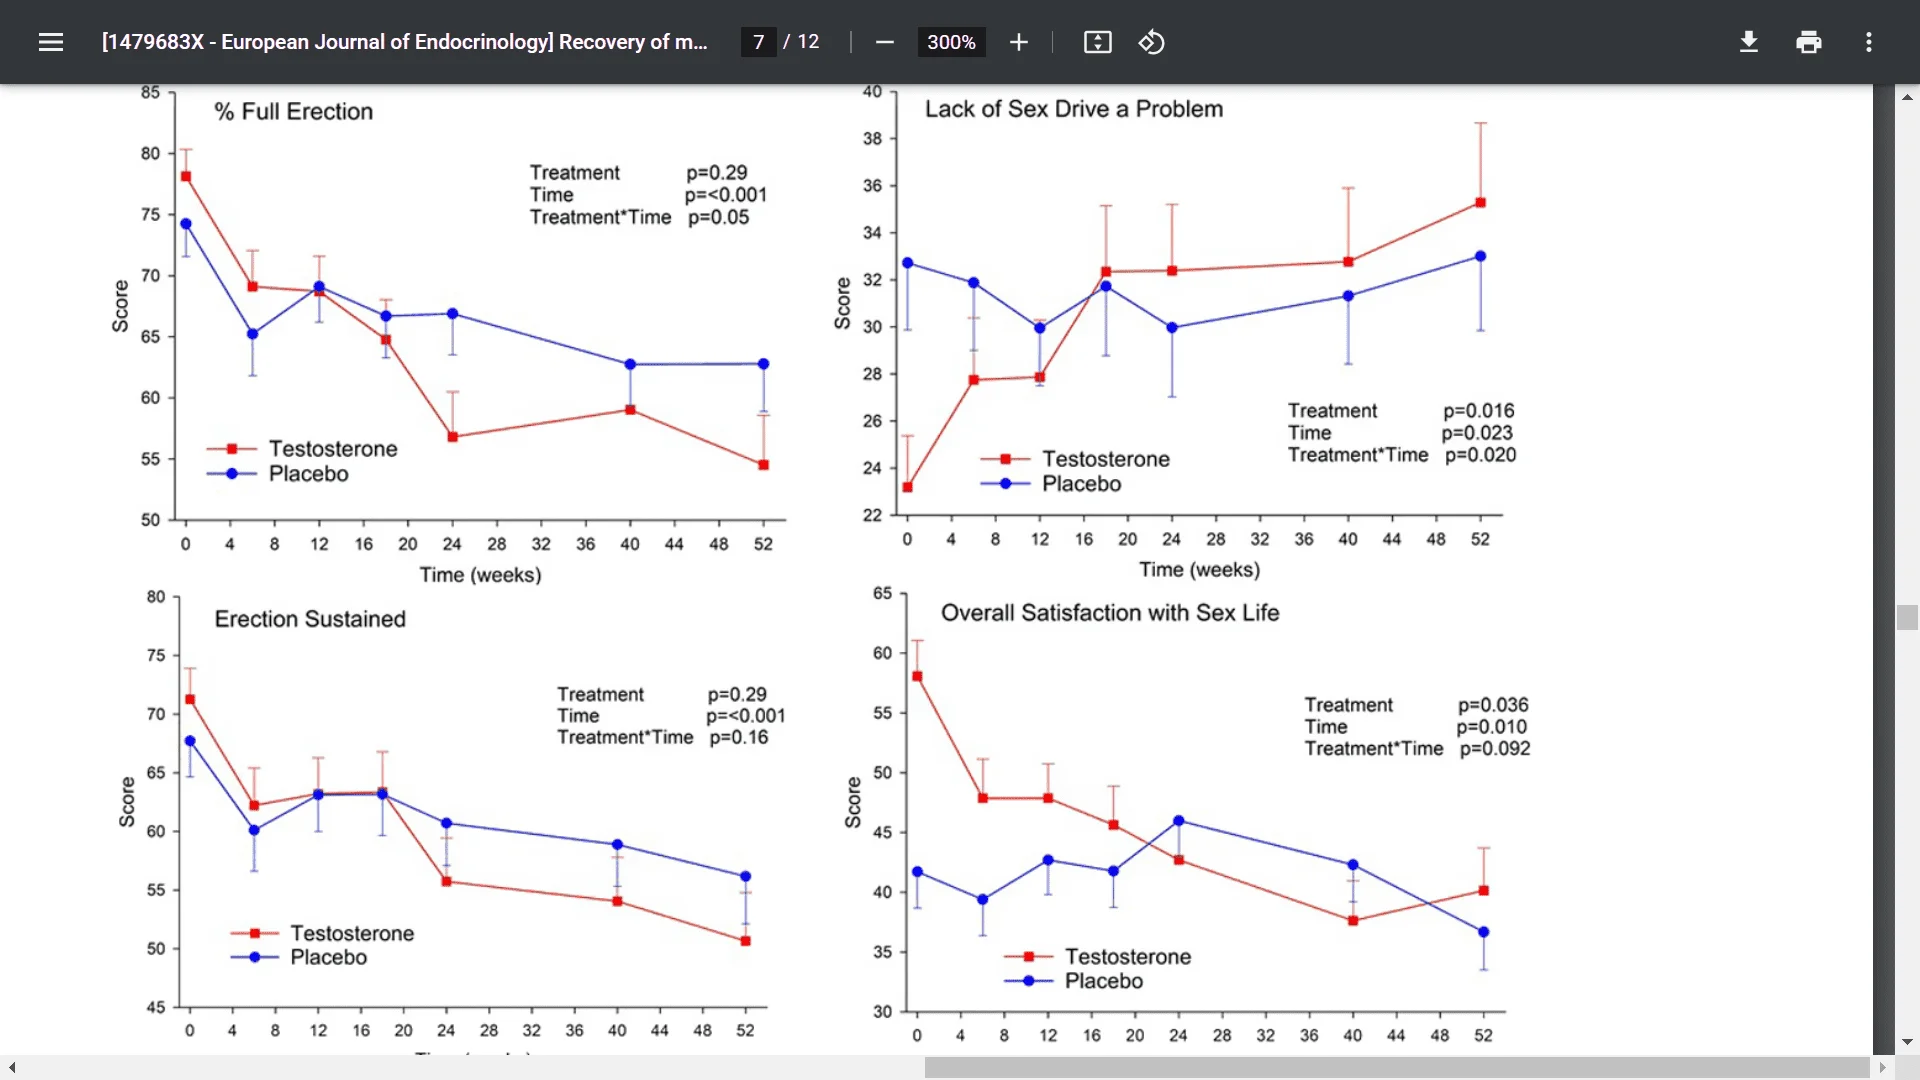1920x1080 pixels.
Task: Click the zoom out minus button
Action: [884, 42]
